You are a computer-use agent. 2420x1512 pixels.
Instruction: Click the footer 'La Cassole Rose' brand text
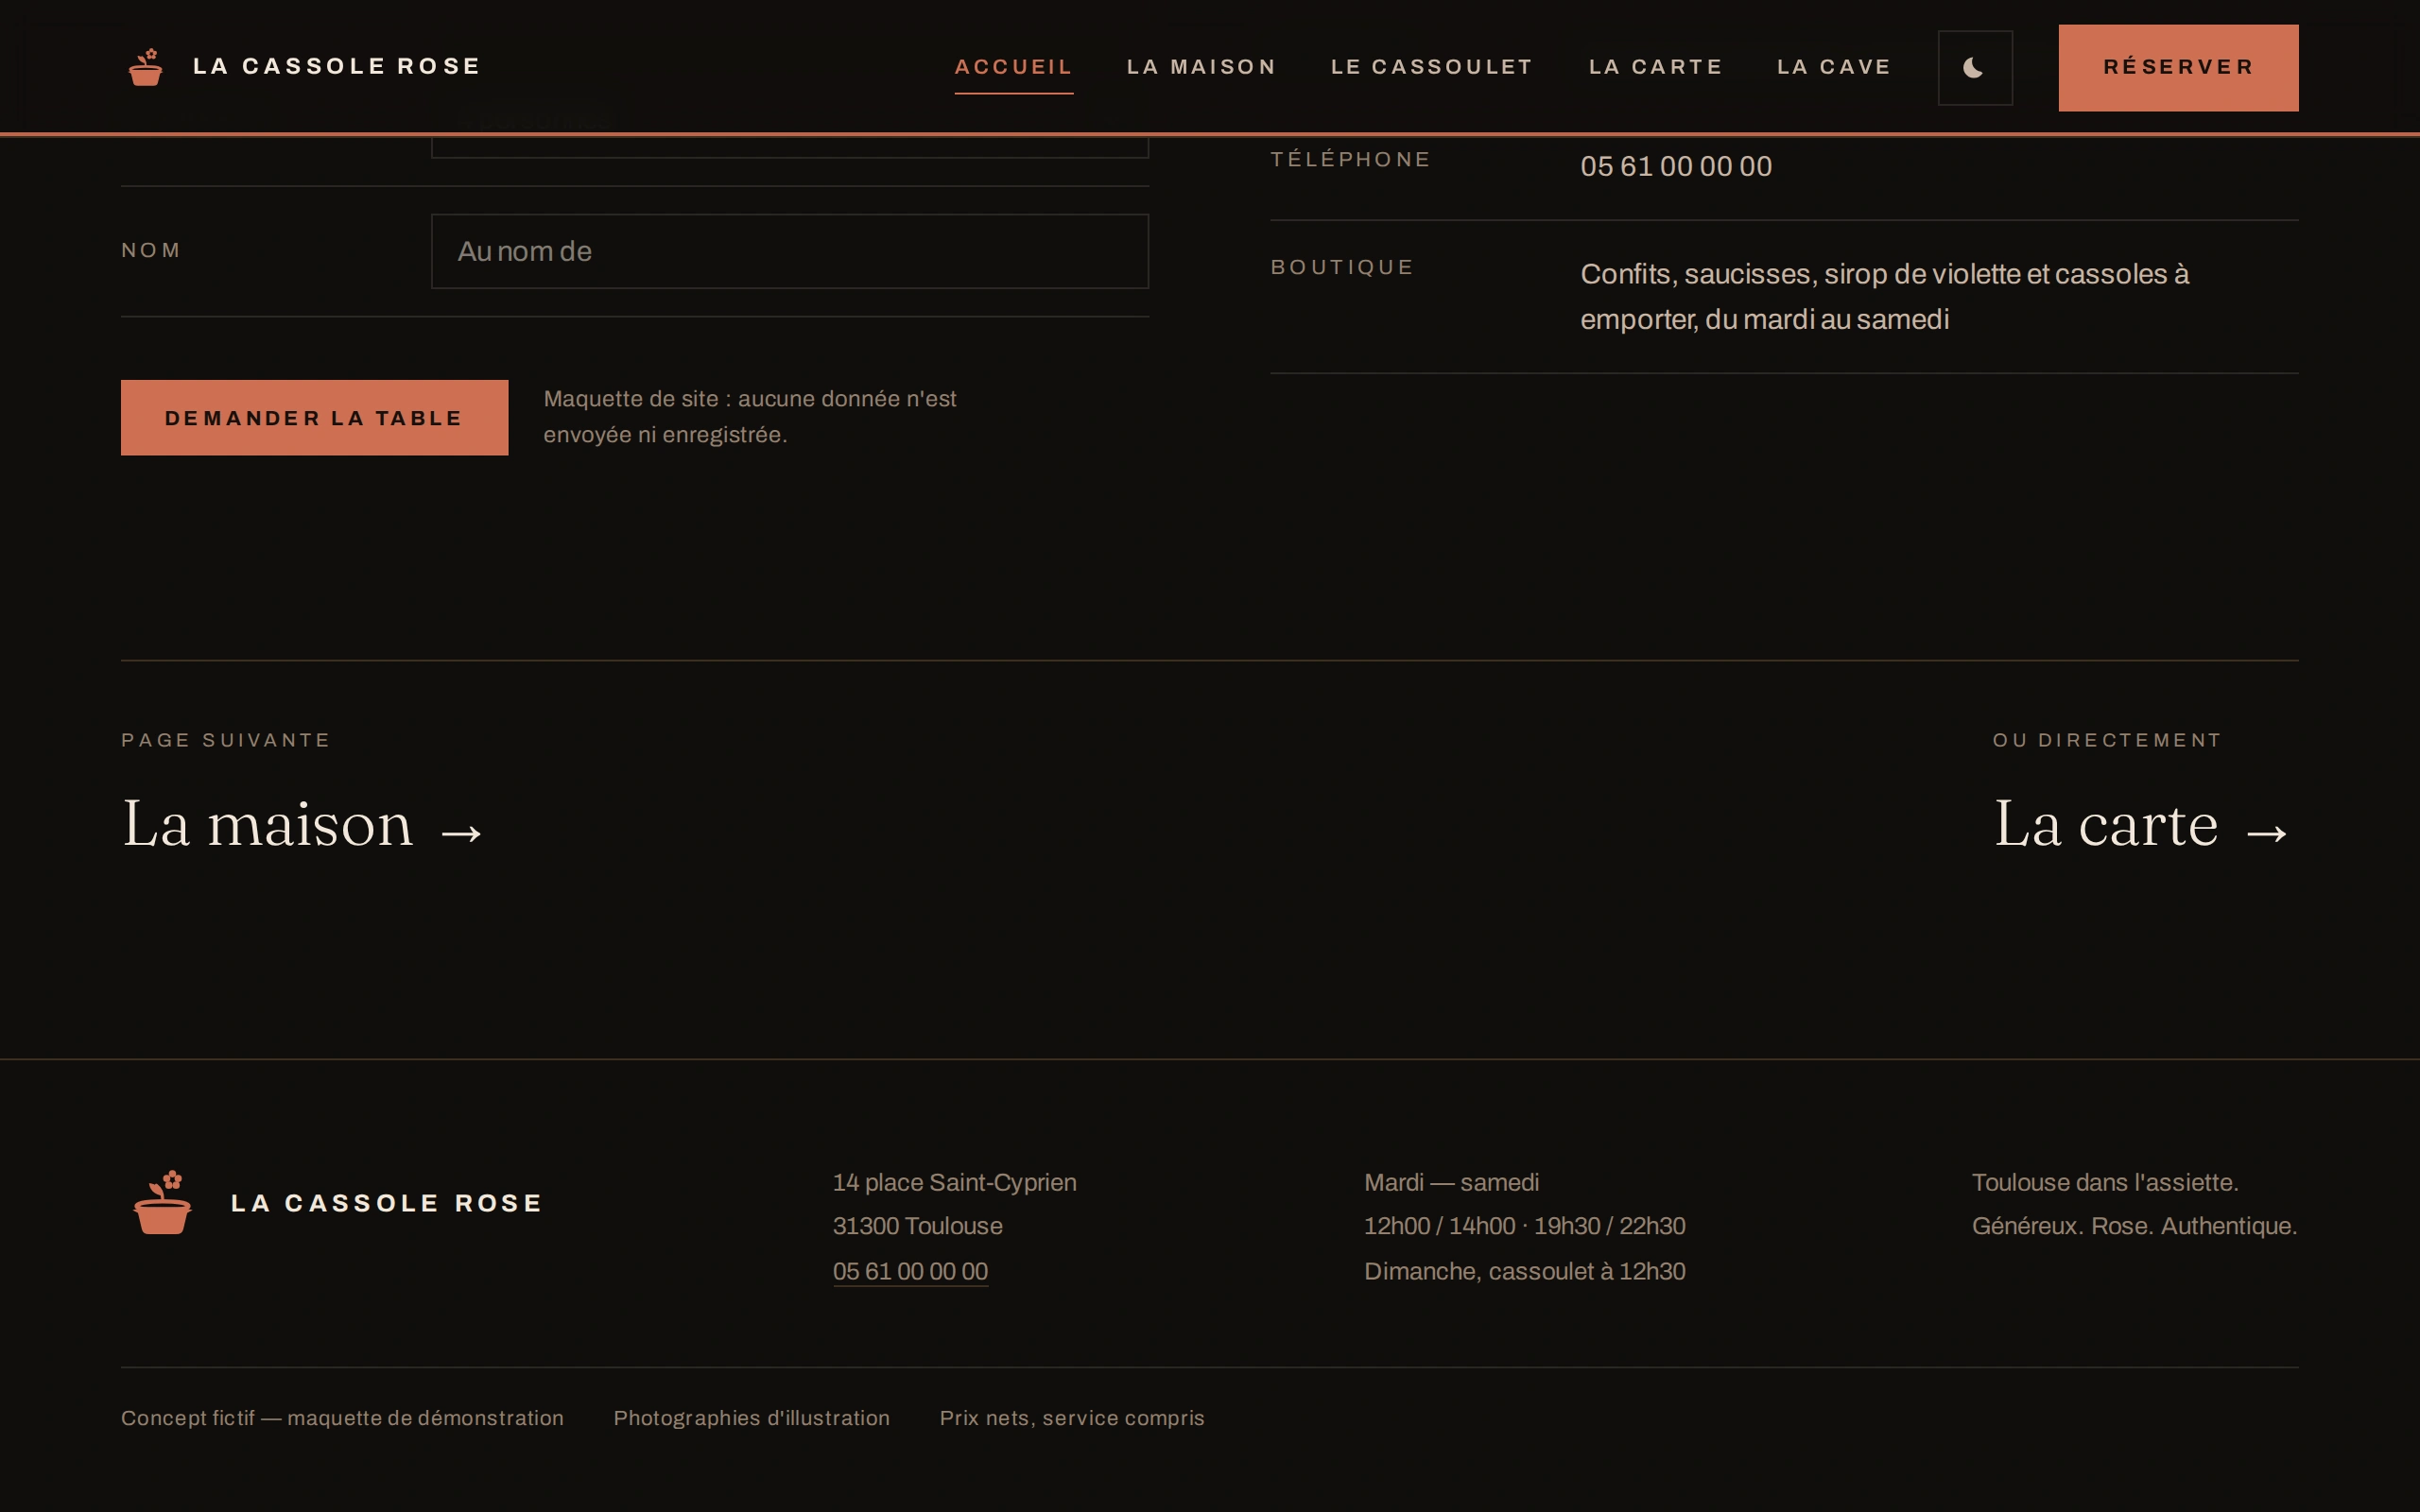tap(387, 1203)
